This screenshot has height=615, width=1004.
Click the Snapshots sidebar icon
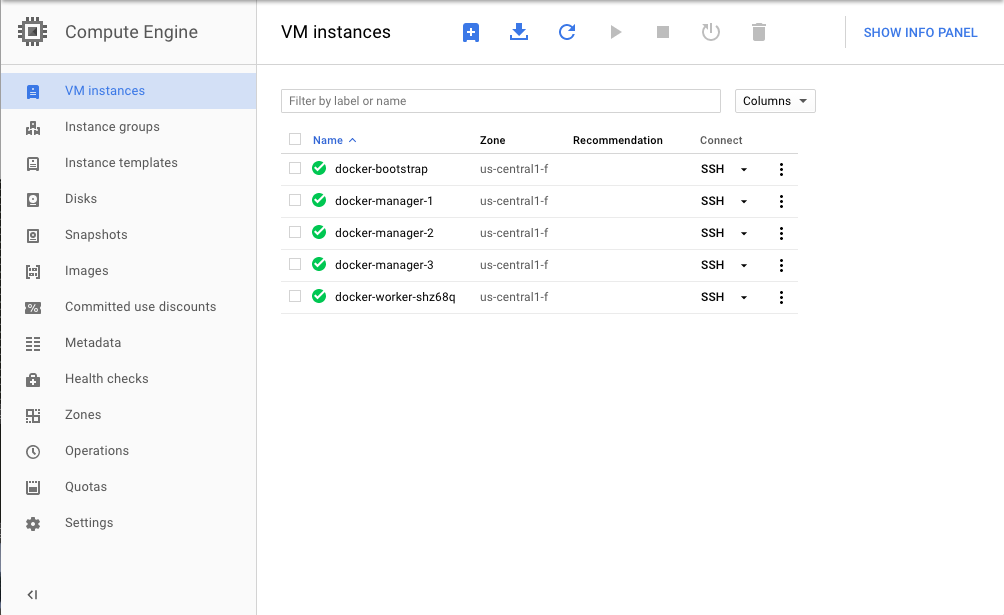(33, 235)
